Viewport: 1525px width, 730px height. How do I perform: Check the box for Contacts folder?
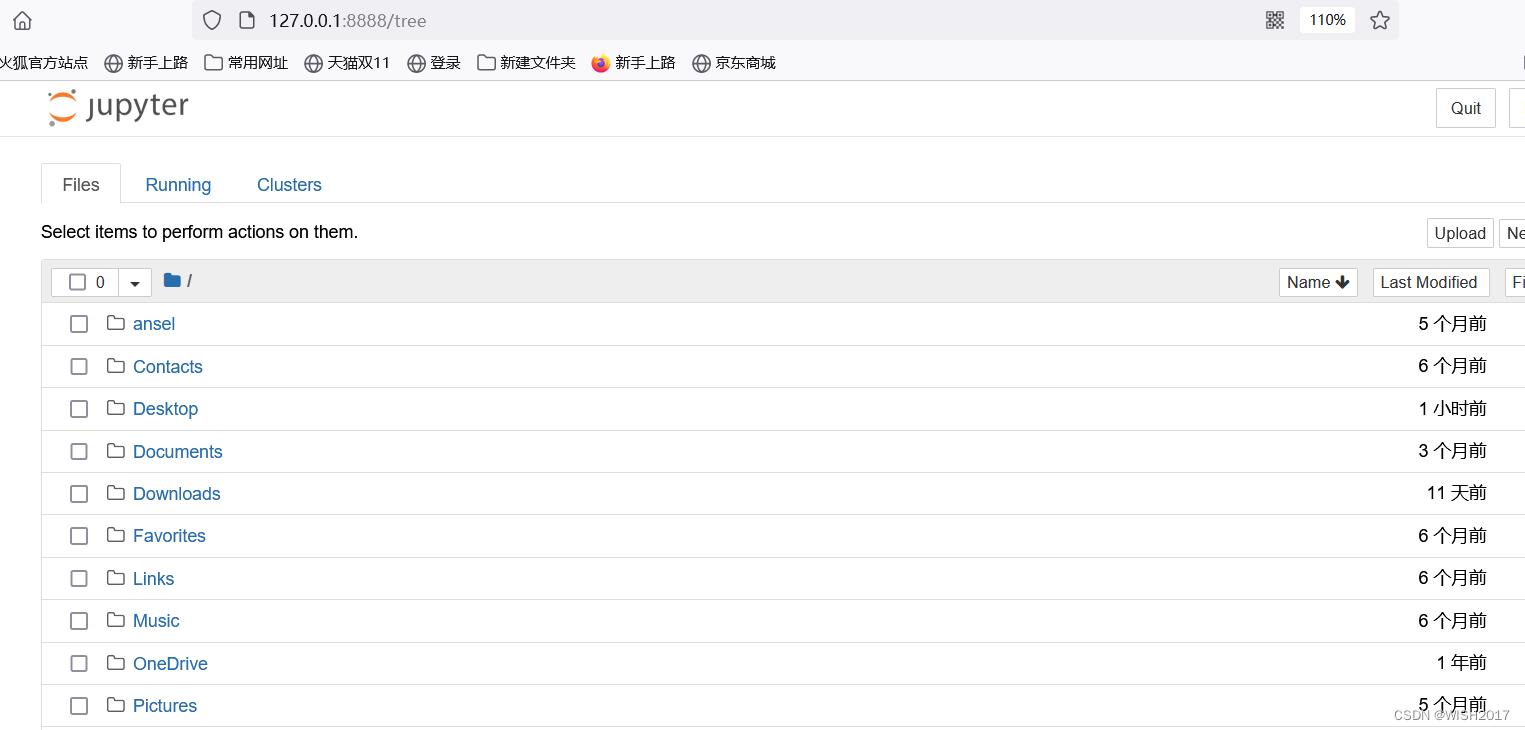tap(79, 367)
